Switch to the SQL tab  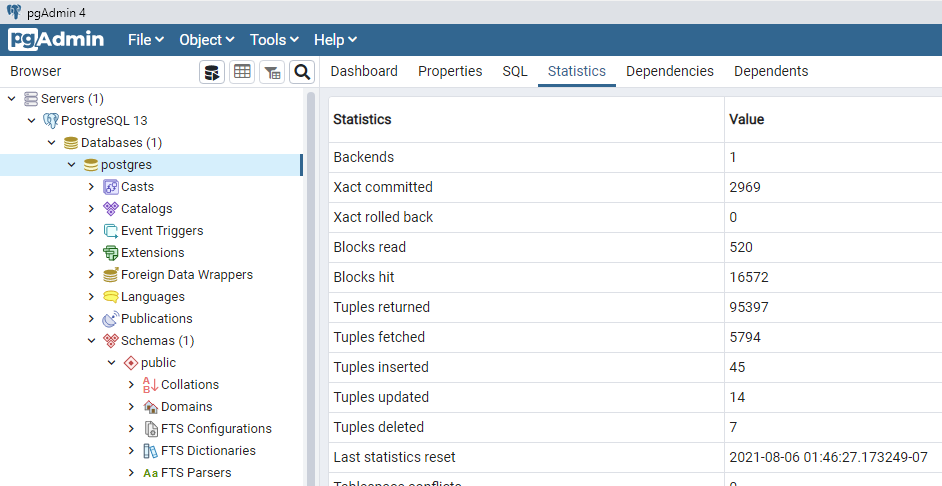click(515, 71)
